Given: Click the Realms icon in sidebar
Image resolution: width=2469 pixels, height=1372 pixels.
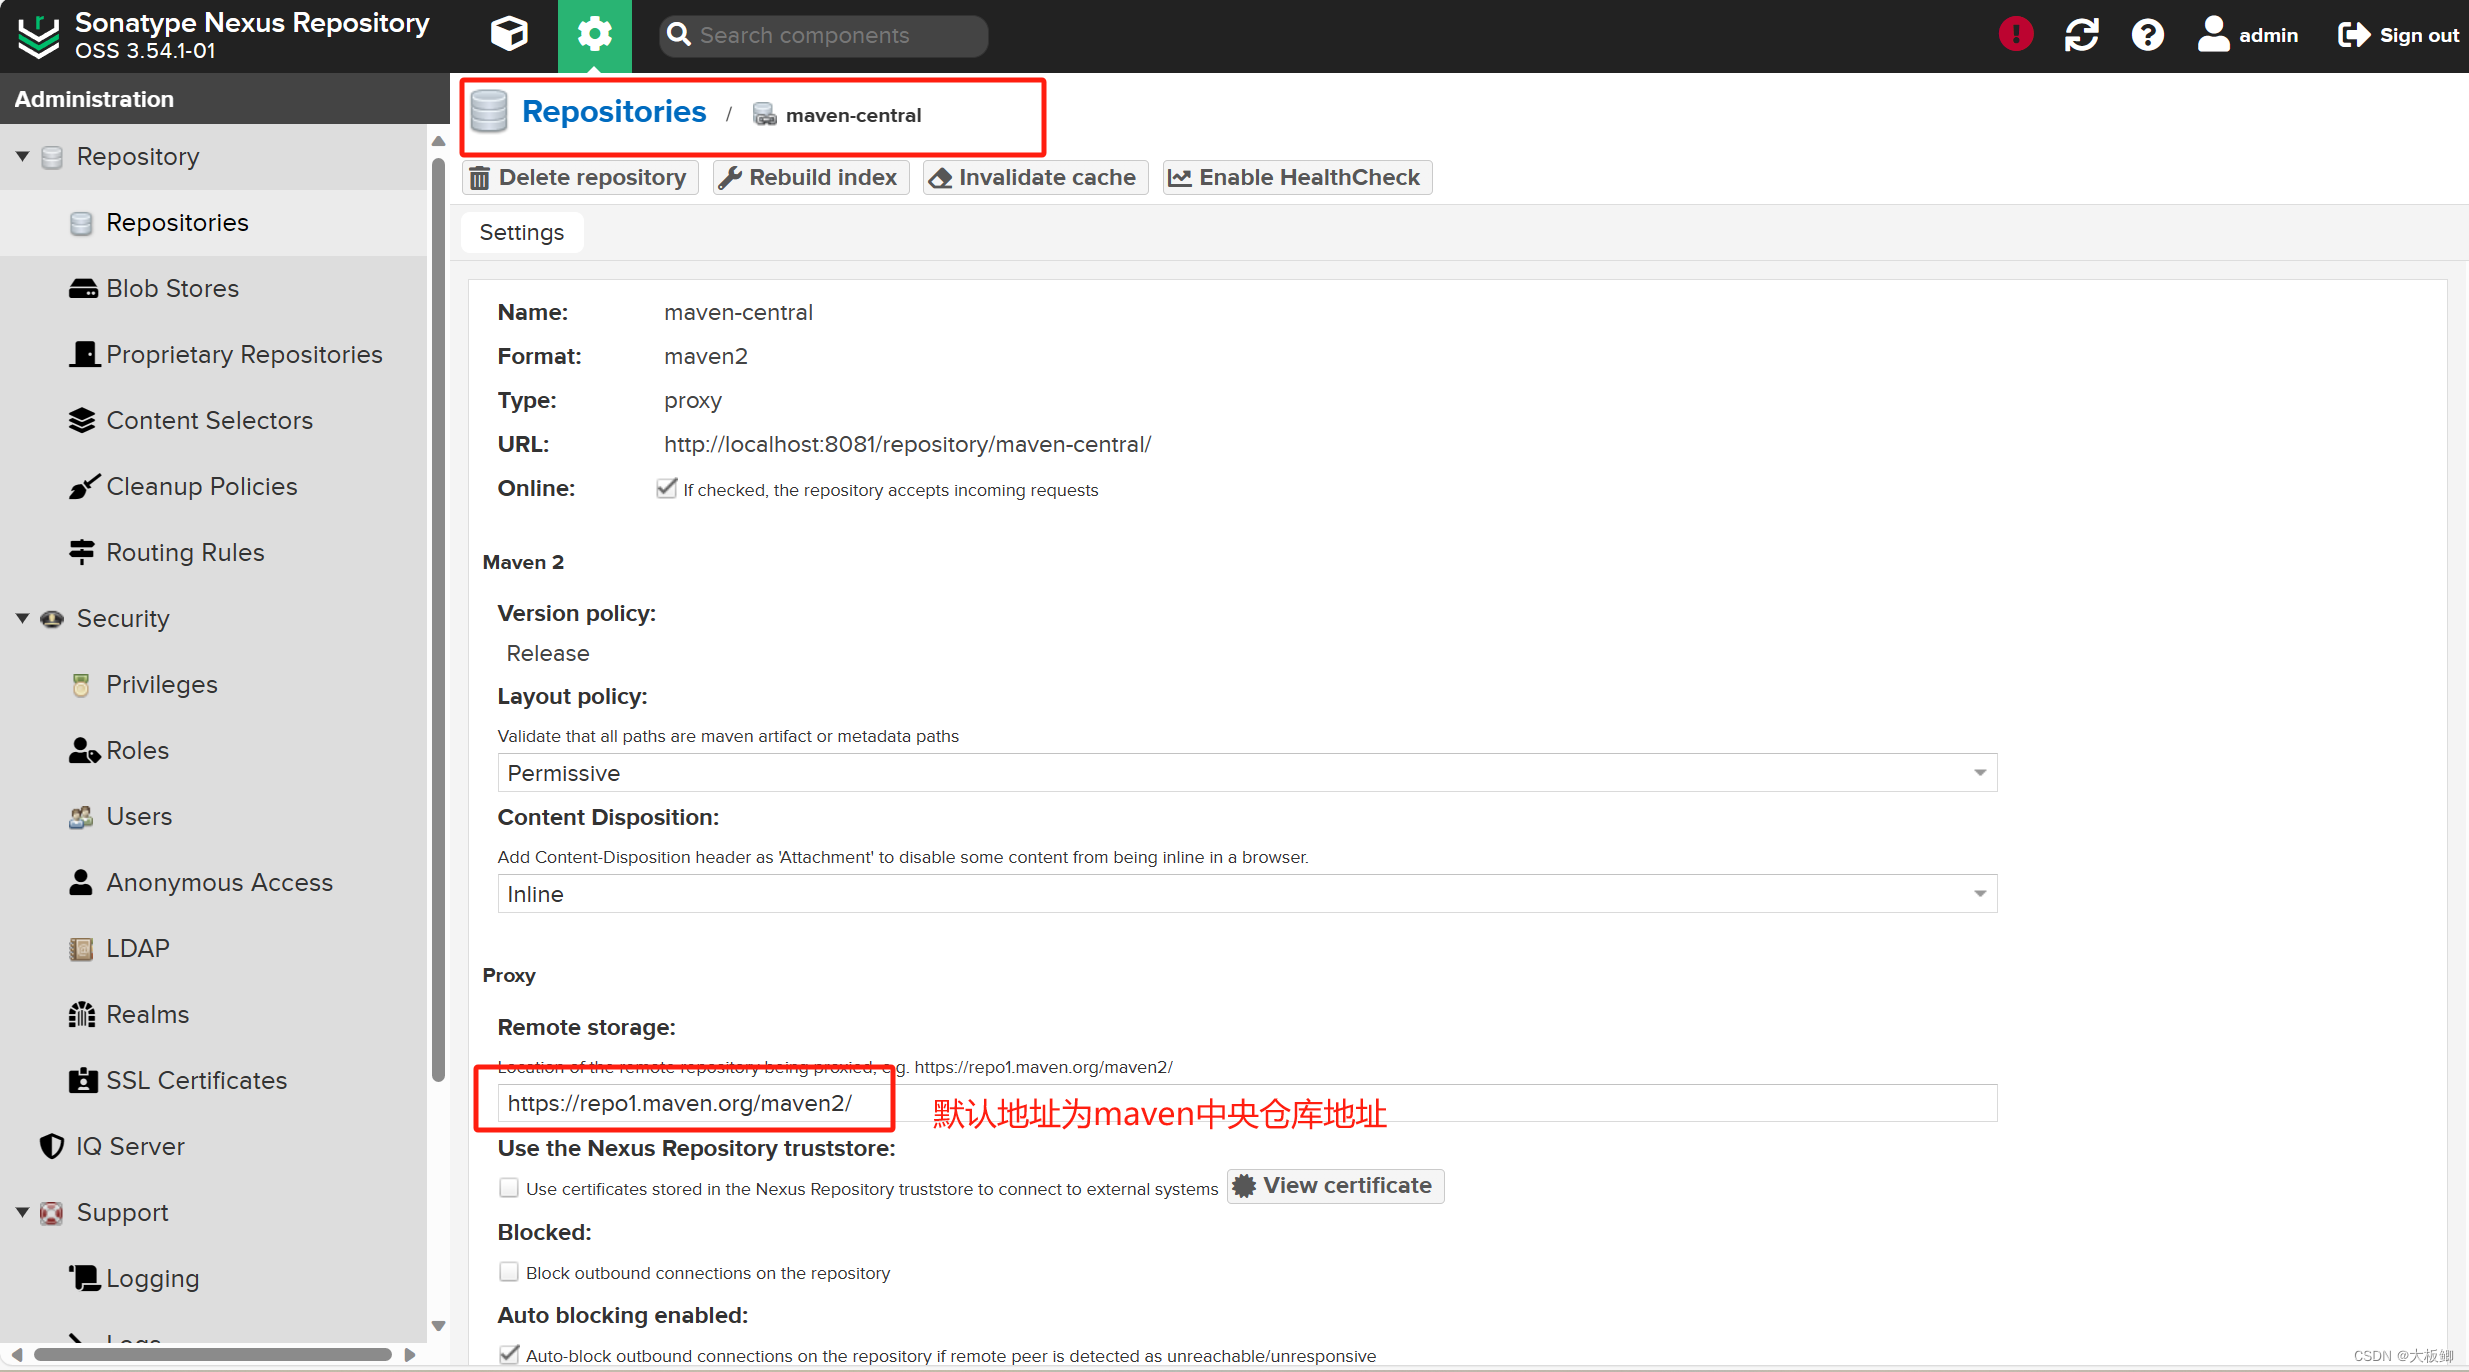Looking at the screenshot, I should click(82, 1014).
